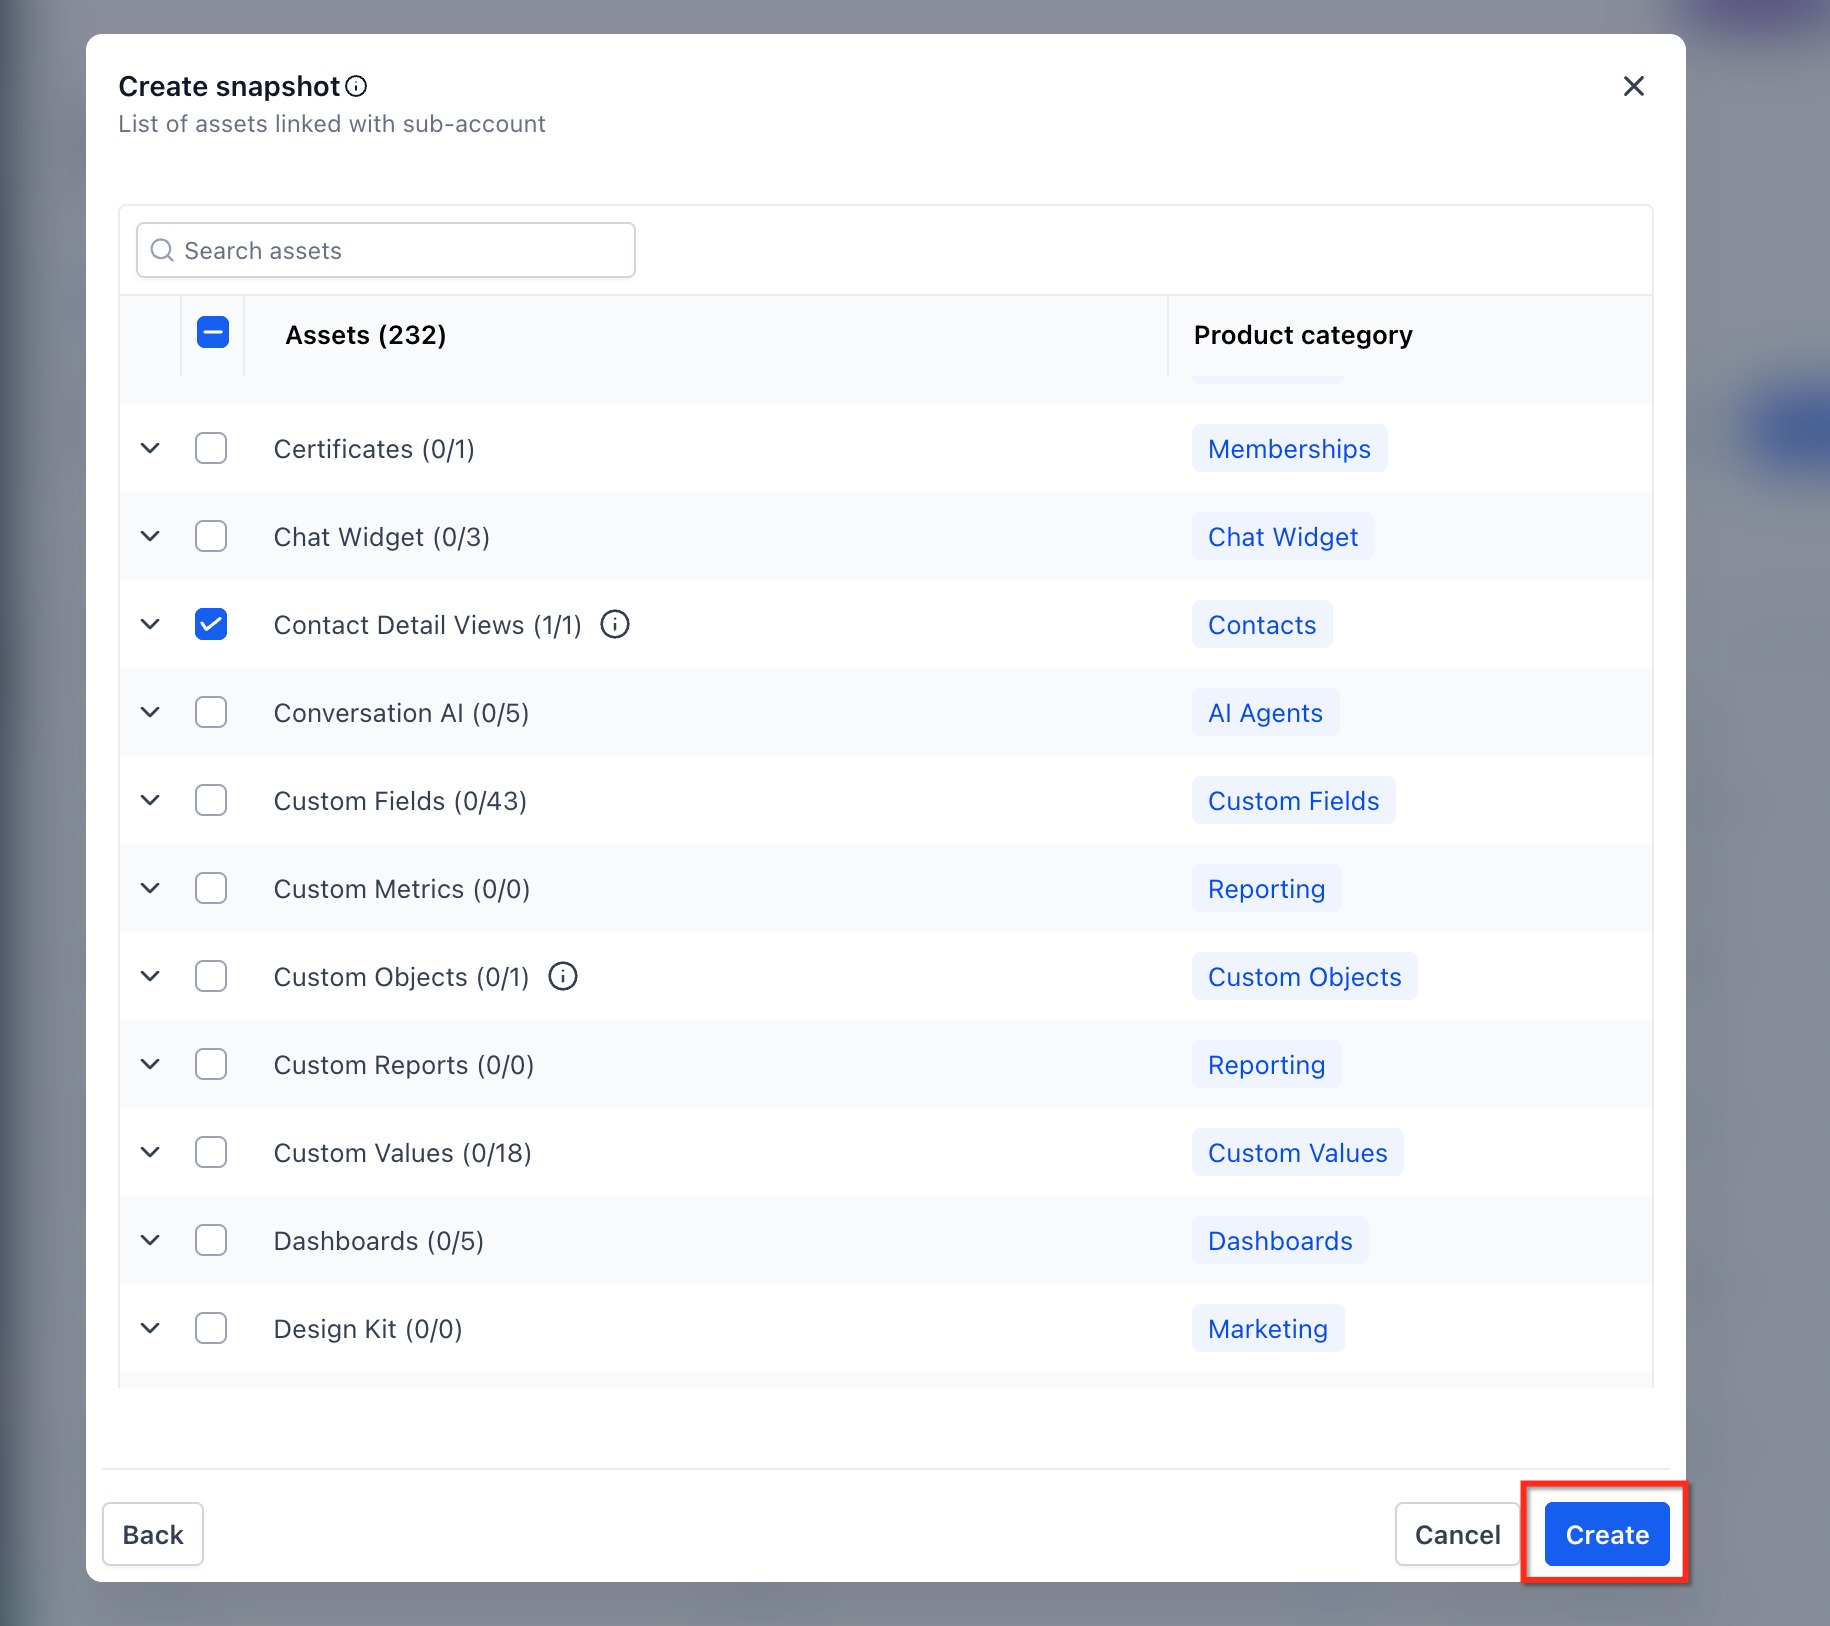Screen dimensions: 1830x1626
Task: Expand the Chat Widget row chevron
Action: click(150, 536)
